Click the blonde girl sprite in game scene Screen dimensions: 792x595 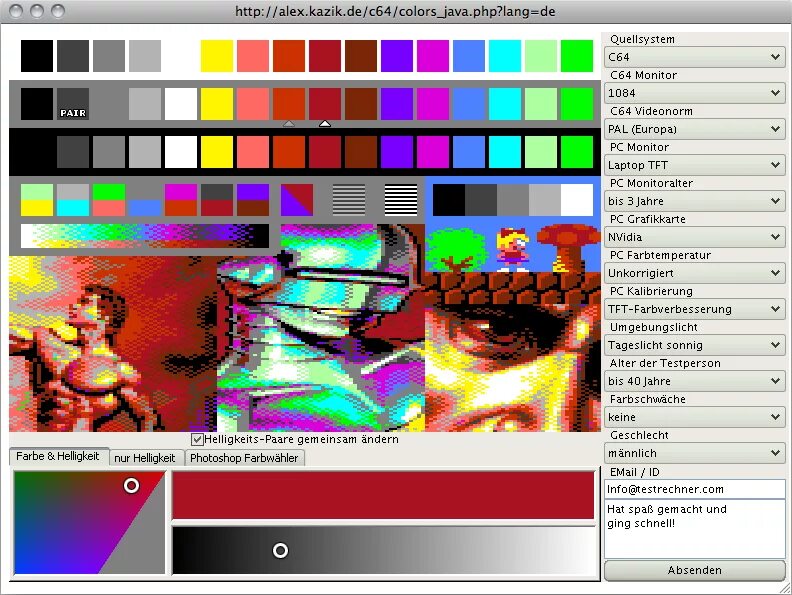click(512, 250)
